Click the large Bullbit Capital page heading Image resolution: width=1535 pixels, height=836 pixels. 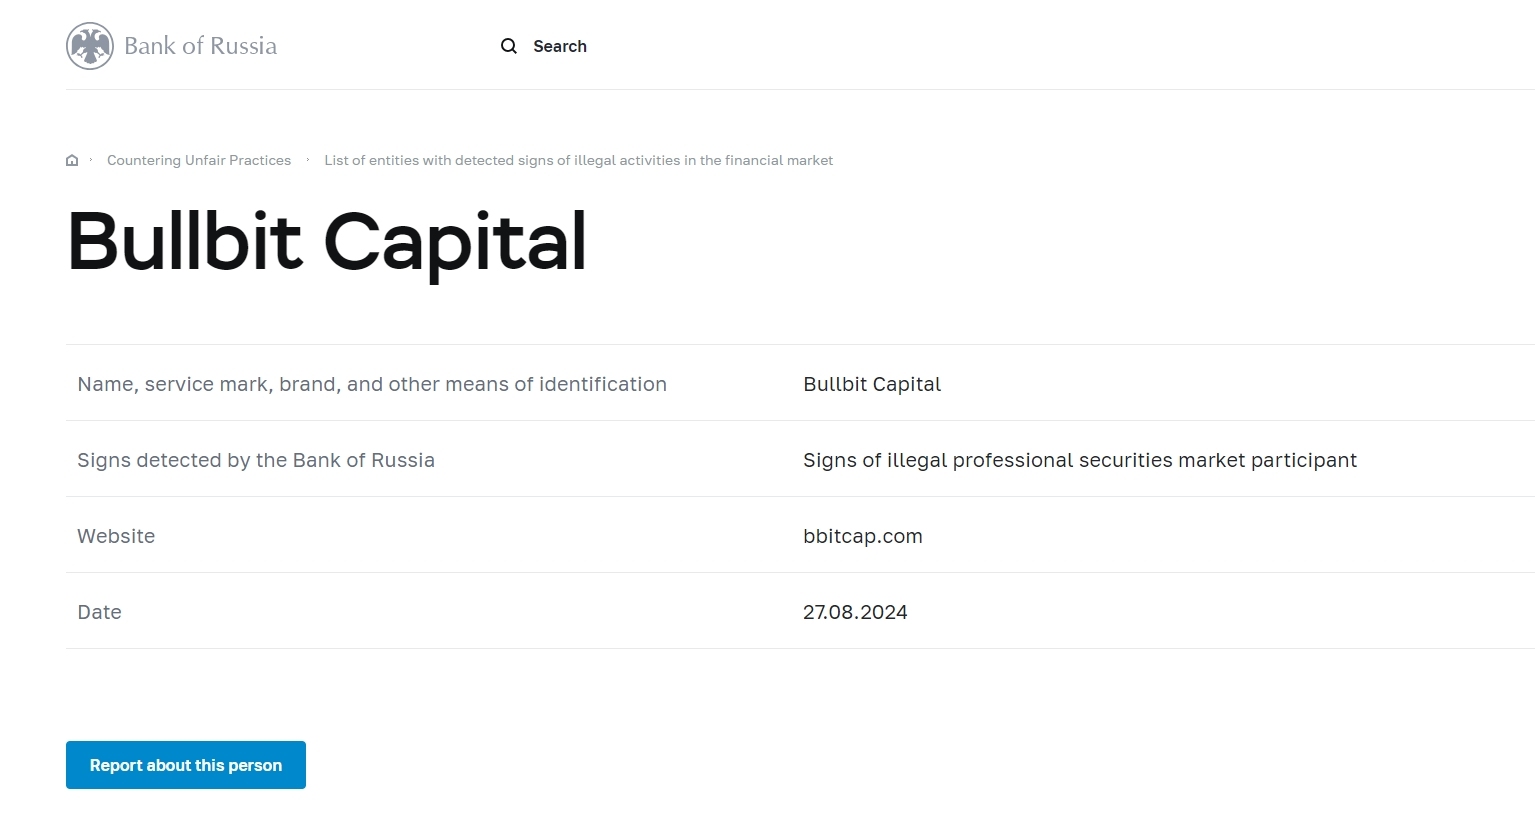click(x=327, y=242)
